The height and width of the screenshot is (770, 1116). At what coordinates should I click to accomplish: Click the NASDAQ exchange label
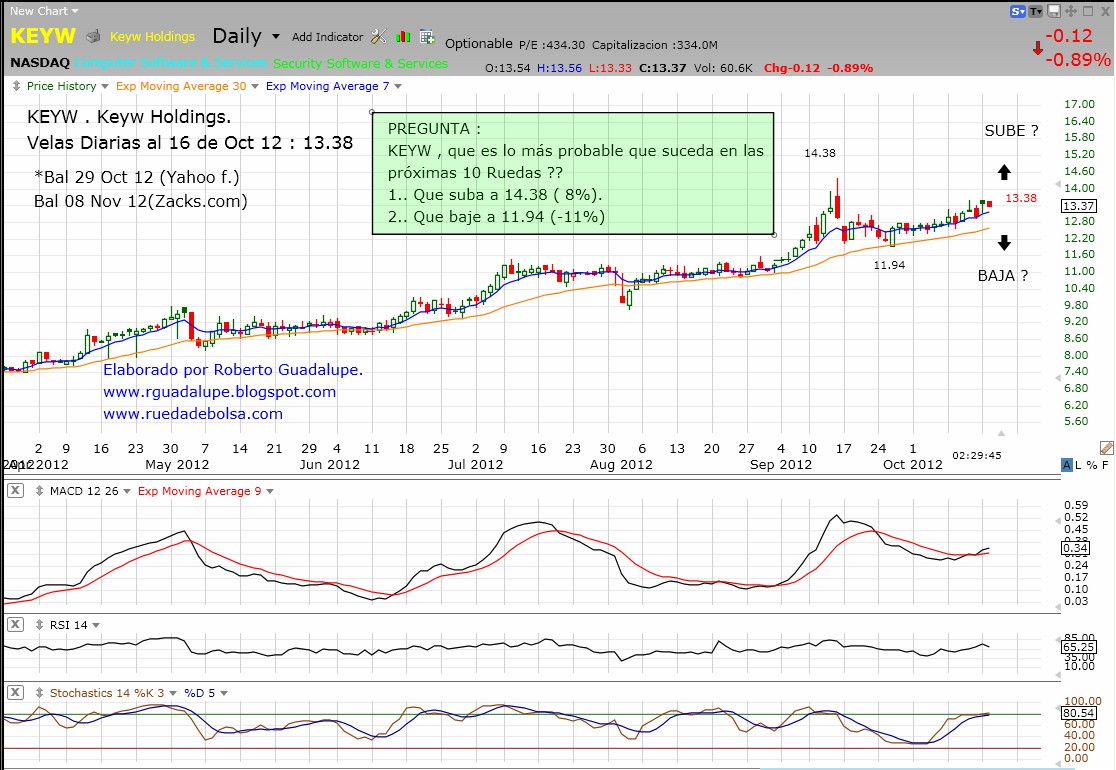click(x=40, y=63)
